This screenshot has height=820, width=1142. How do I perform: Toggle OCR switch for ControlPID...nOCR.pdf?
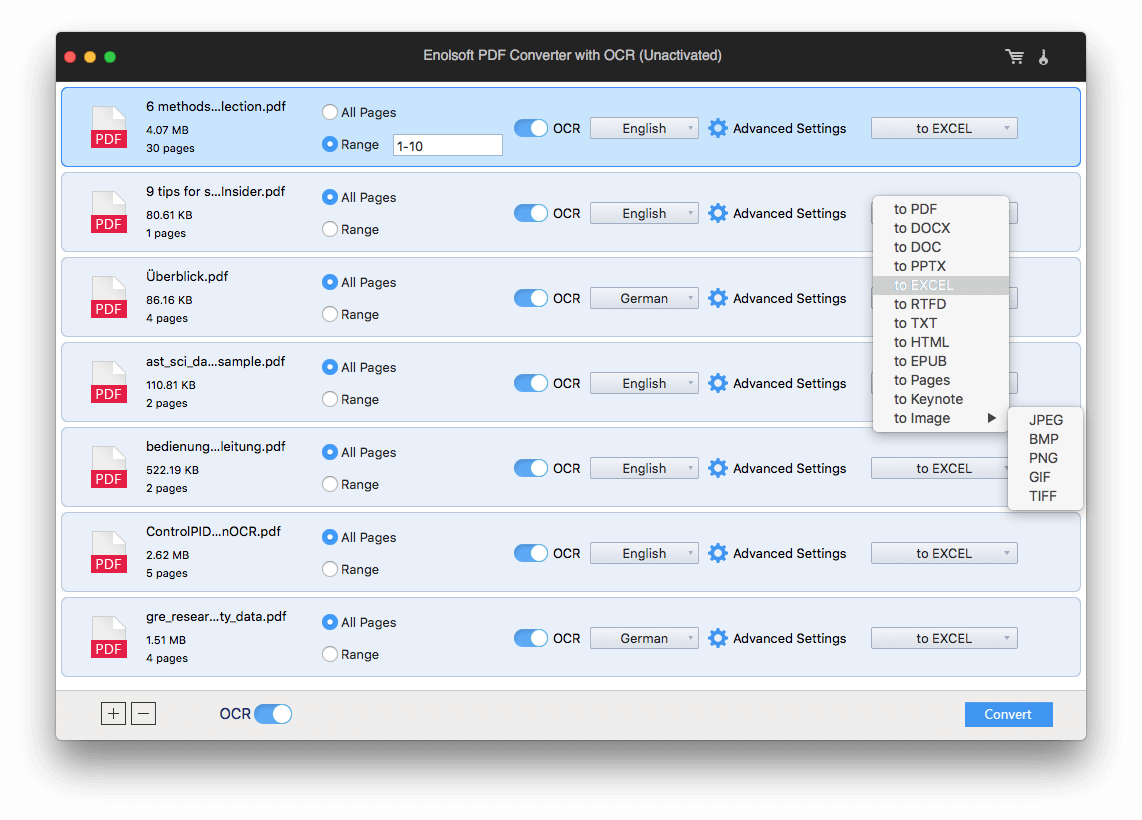point(530,553)
